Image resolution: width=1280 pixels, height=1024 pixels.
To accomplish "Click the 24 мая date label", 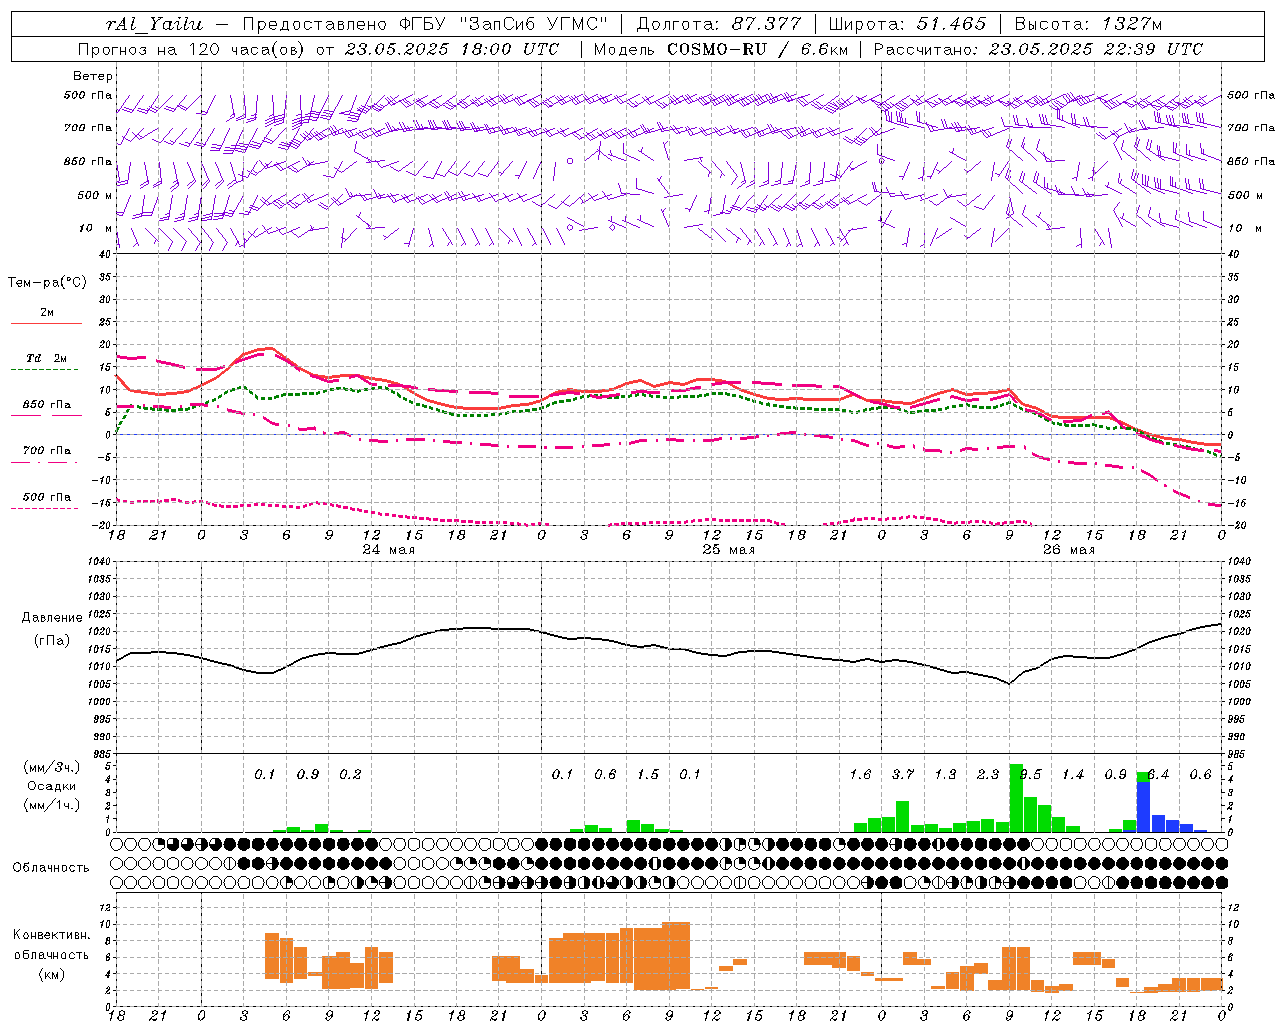I will 388,550.
